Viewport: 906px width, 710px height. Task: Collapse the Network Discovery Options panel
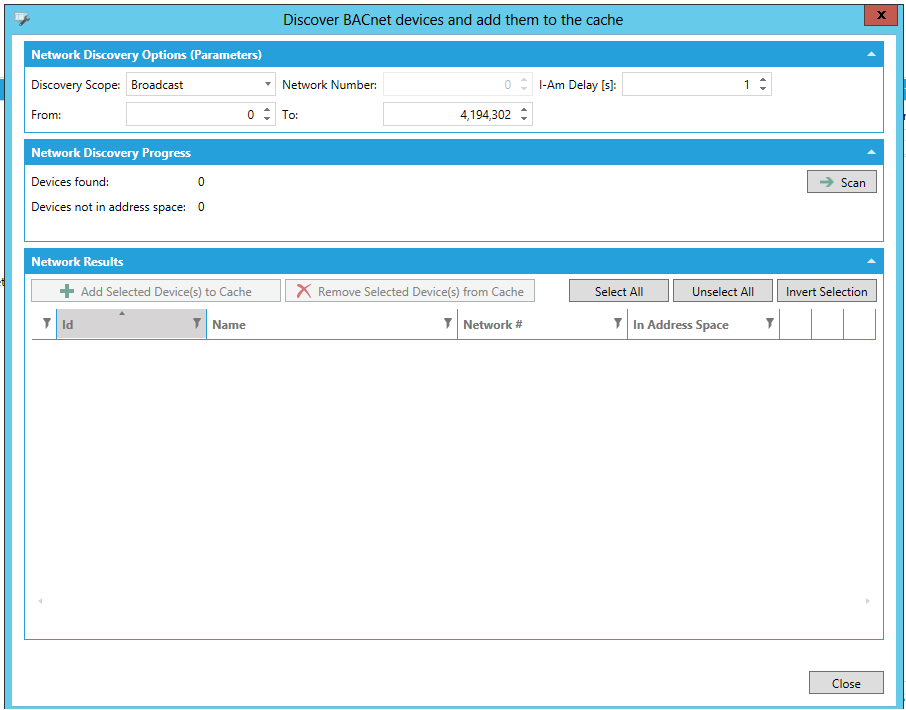pos(871,54)
